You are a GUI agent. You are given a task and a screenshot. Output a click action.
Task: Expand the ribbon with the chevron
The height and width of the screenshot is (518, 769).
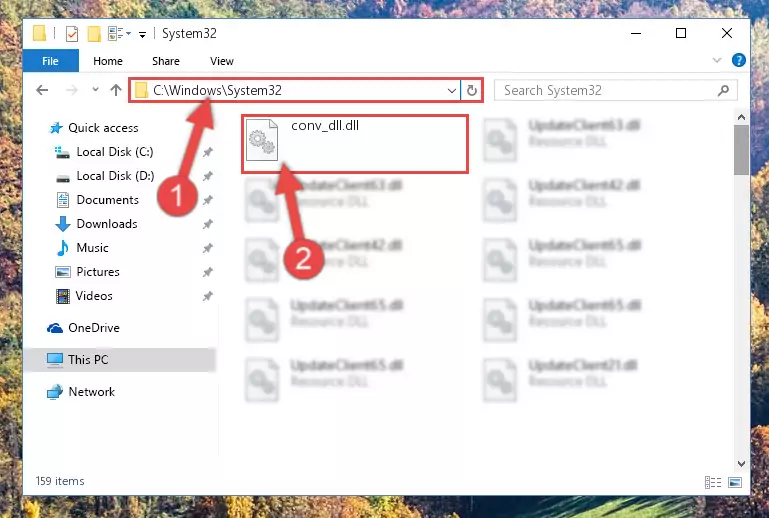pos(717,60)
